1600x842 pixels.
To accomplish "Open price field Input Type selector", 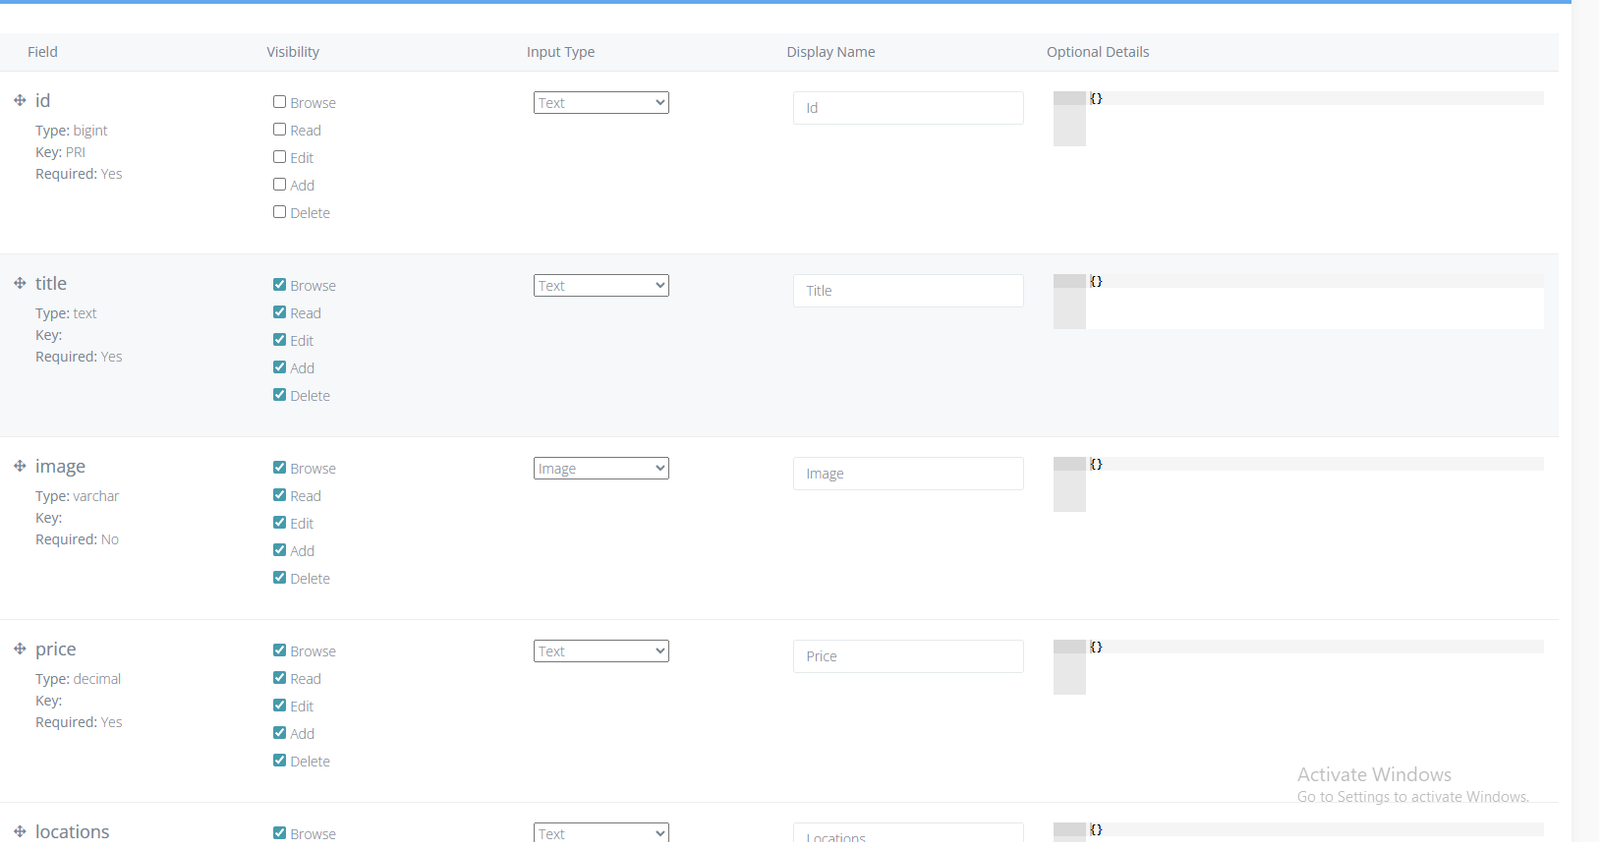I will click(601, 651).
